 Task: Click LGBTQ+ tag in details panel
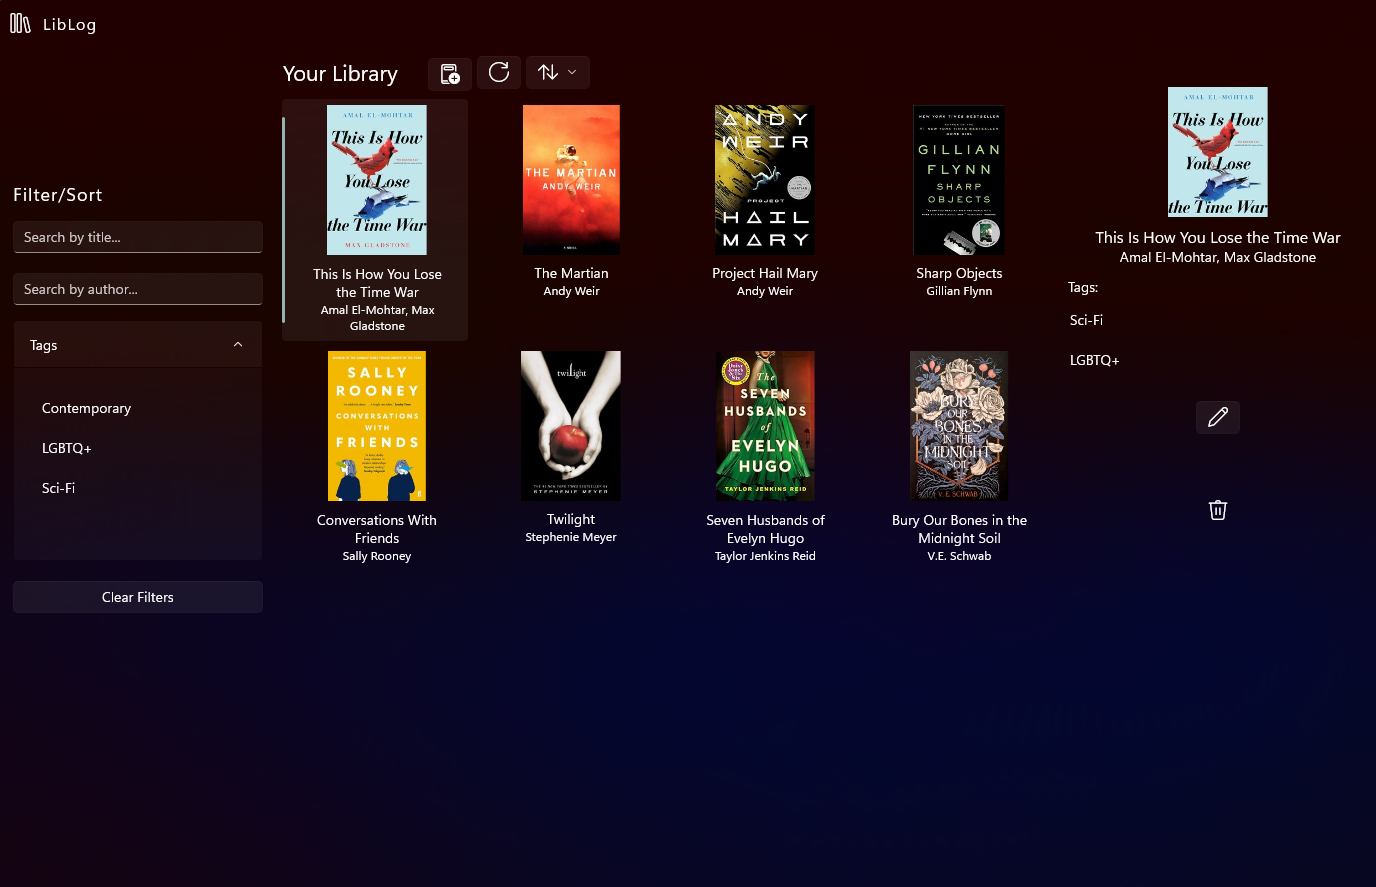1094,360
